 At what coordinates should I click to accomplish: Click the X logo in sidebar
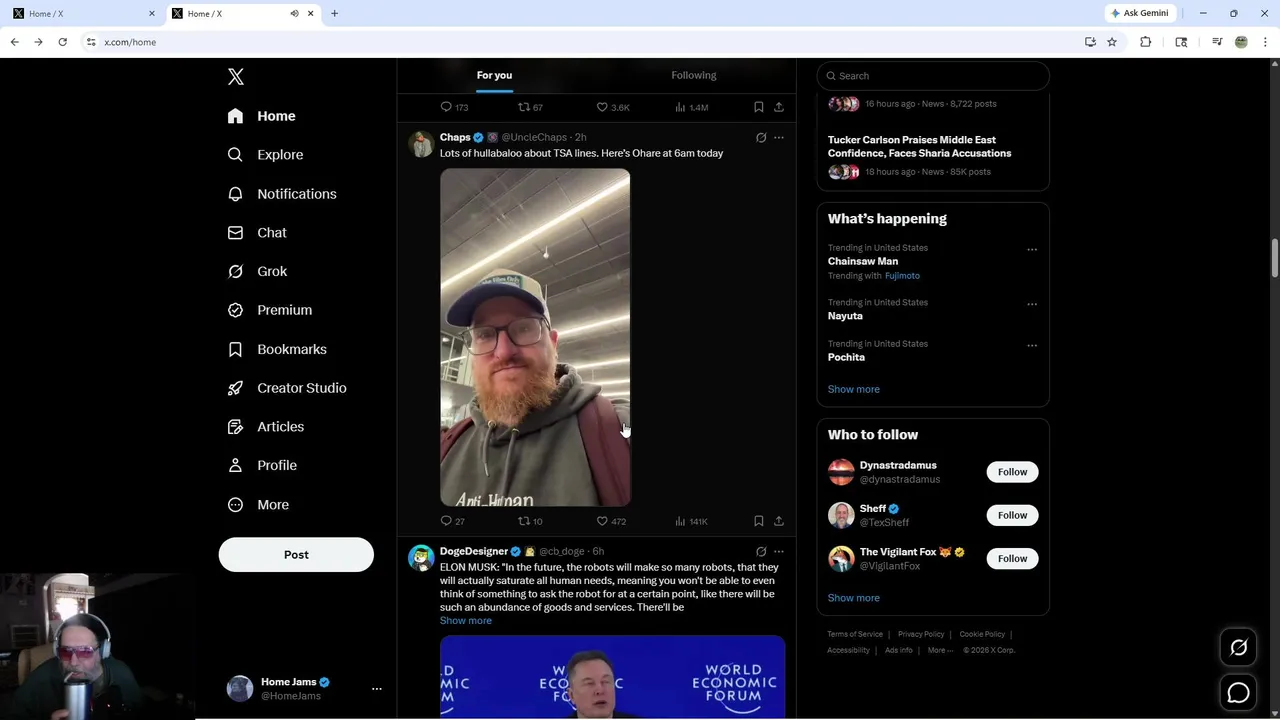click(x=235, y=77)
